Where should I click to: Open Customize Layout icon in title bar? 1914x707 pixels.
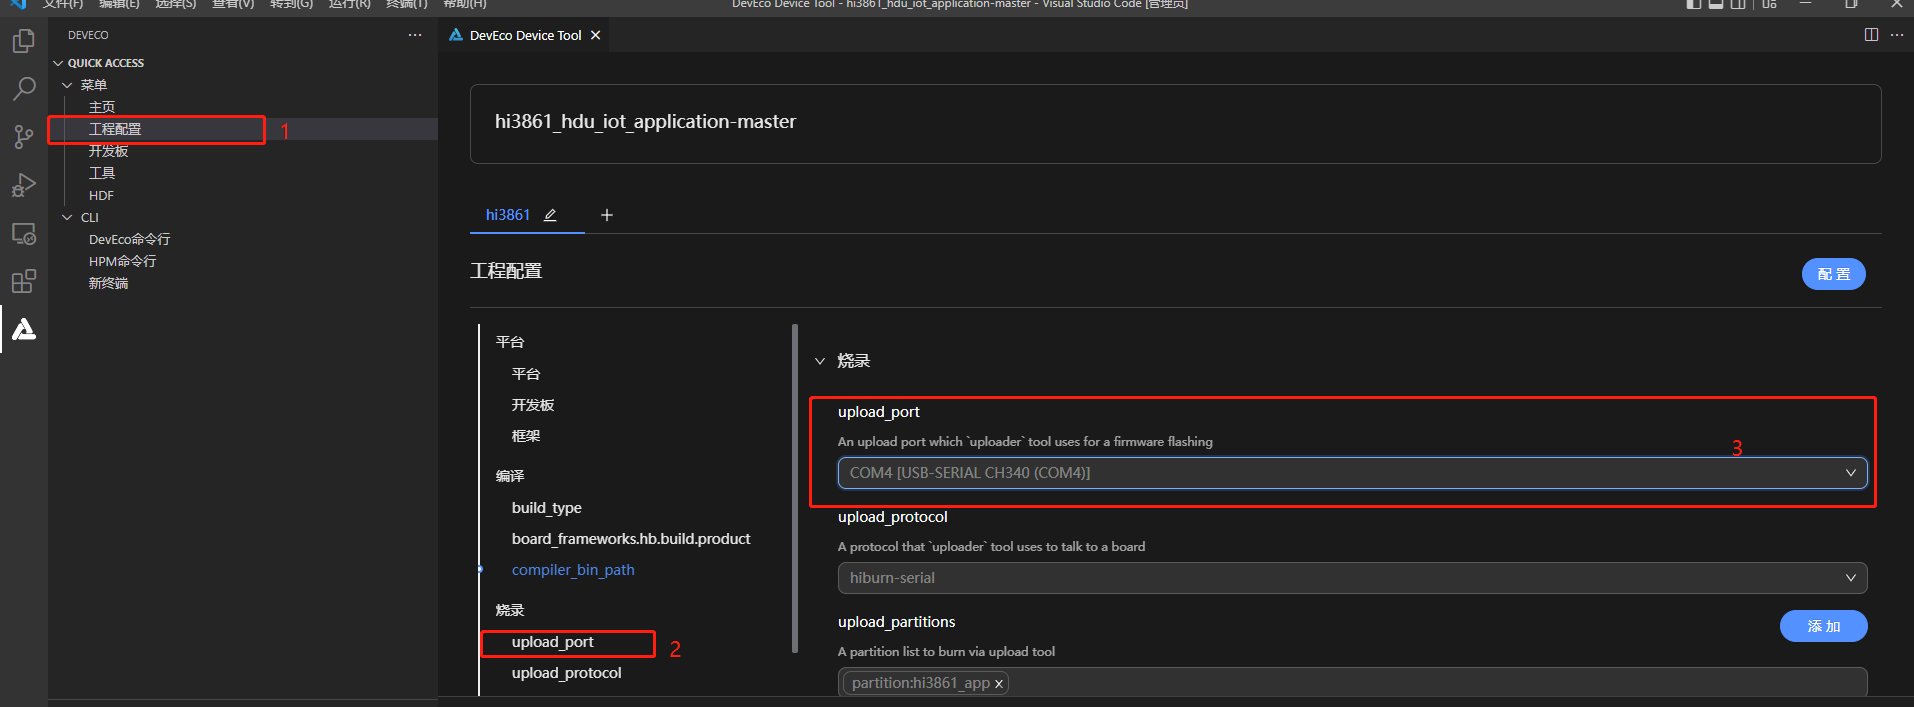(x=1770, y=4)
